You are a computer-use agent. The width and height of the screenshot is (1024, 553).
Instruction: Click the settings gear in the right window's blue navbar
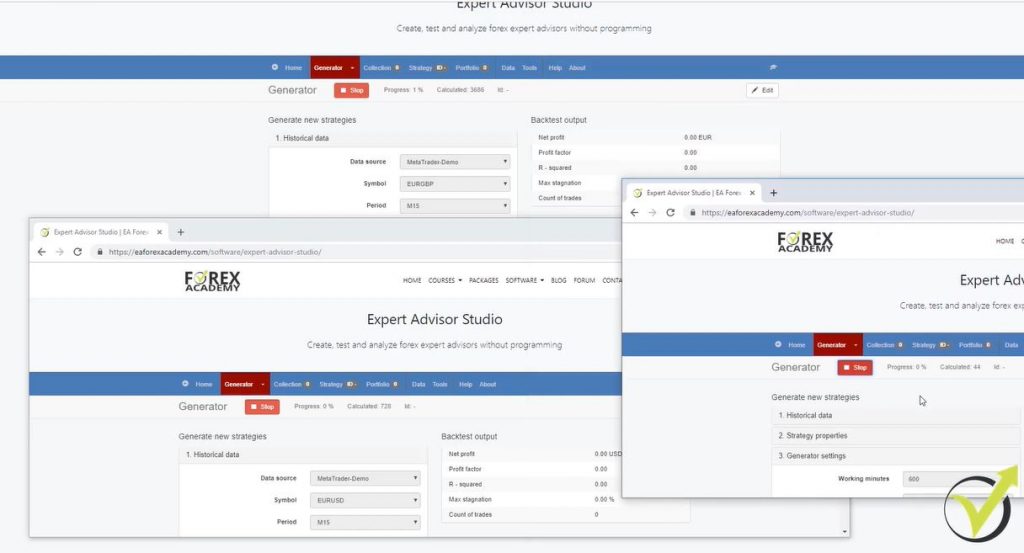point(778,344)
